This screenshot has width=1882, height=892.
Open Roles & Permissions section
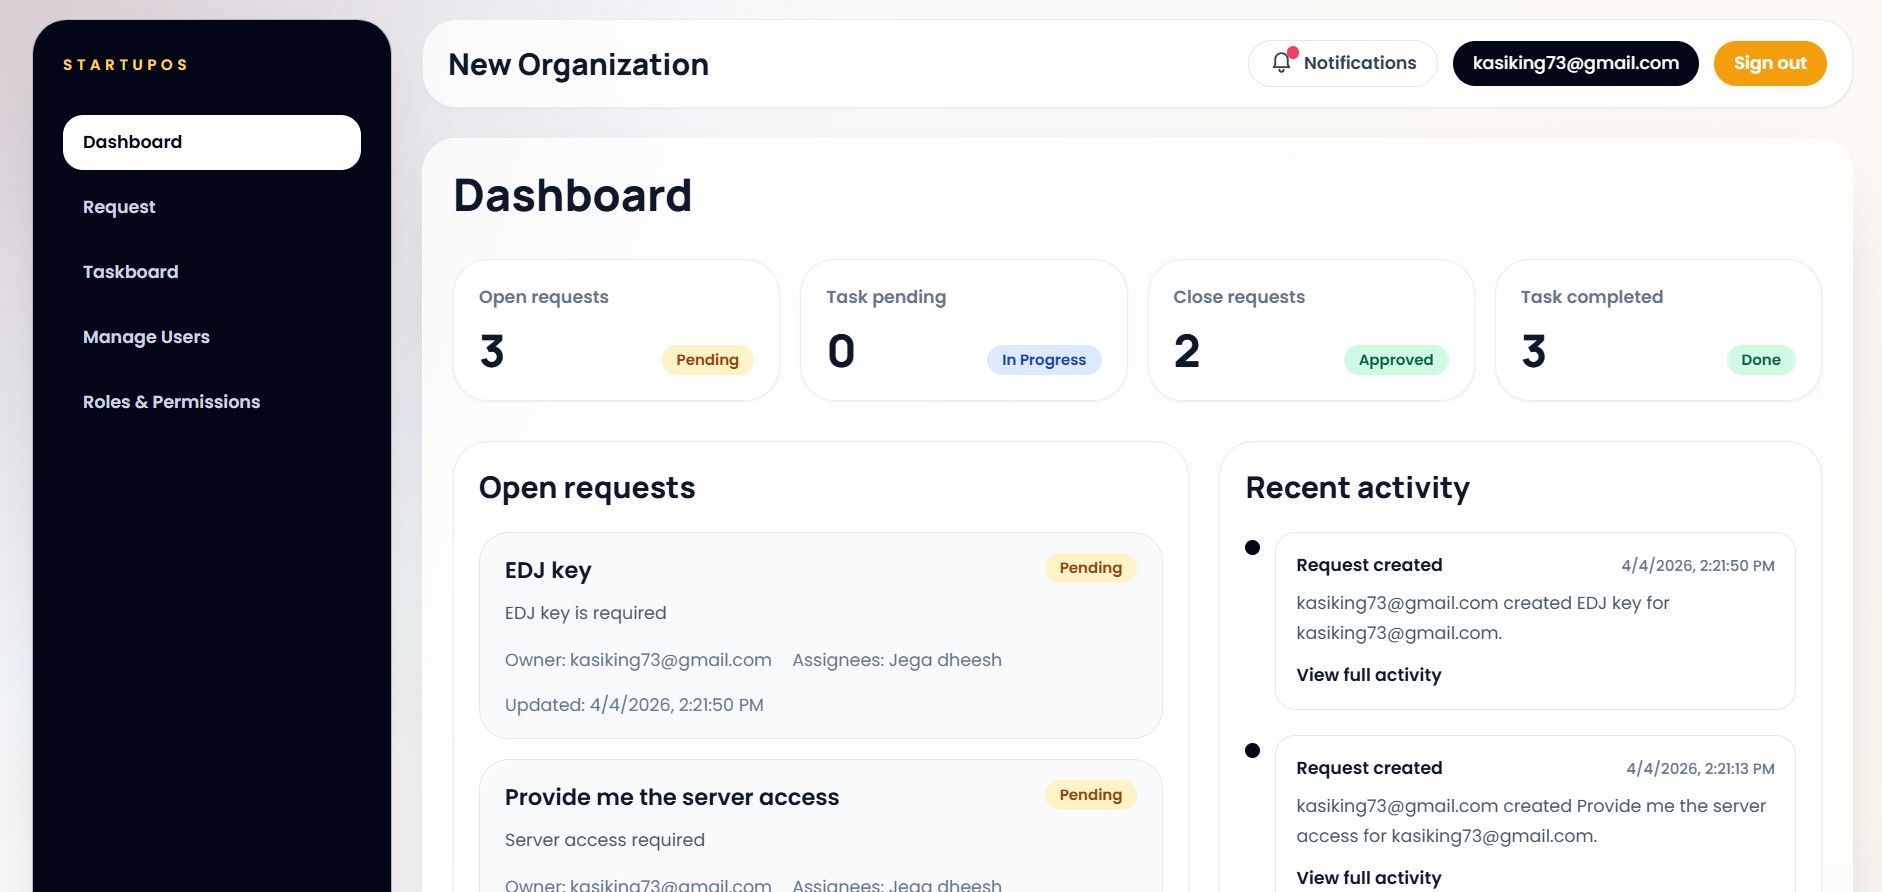pyautogui.click(x=171, y=402)
